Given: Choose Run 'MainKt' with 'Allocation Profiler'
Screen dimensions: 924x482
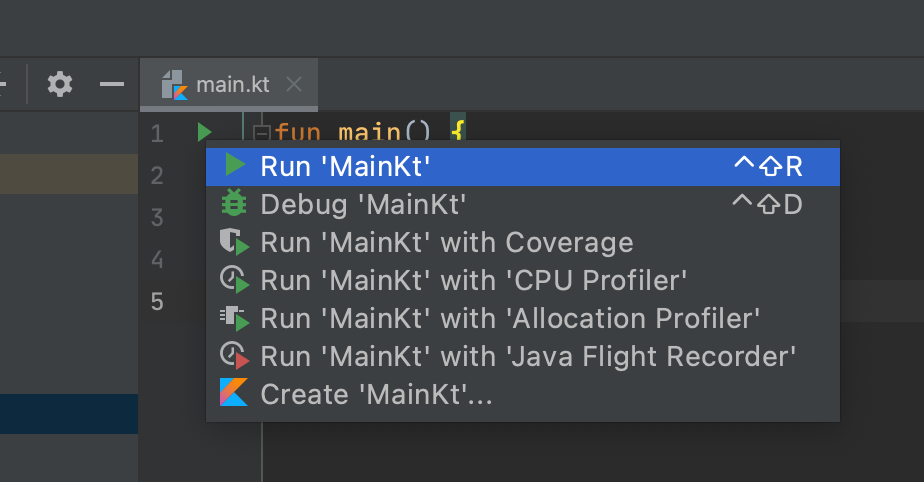Looking at the screenshot, I should (x=523, y=319).
